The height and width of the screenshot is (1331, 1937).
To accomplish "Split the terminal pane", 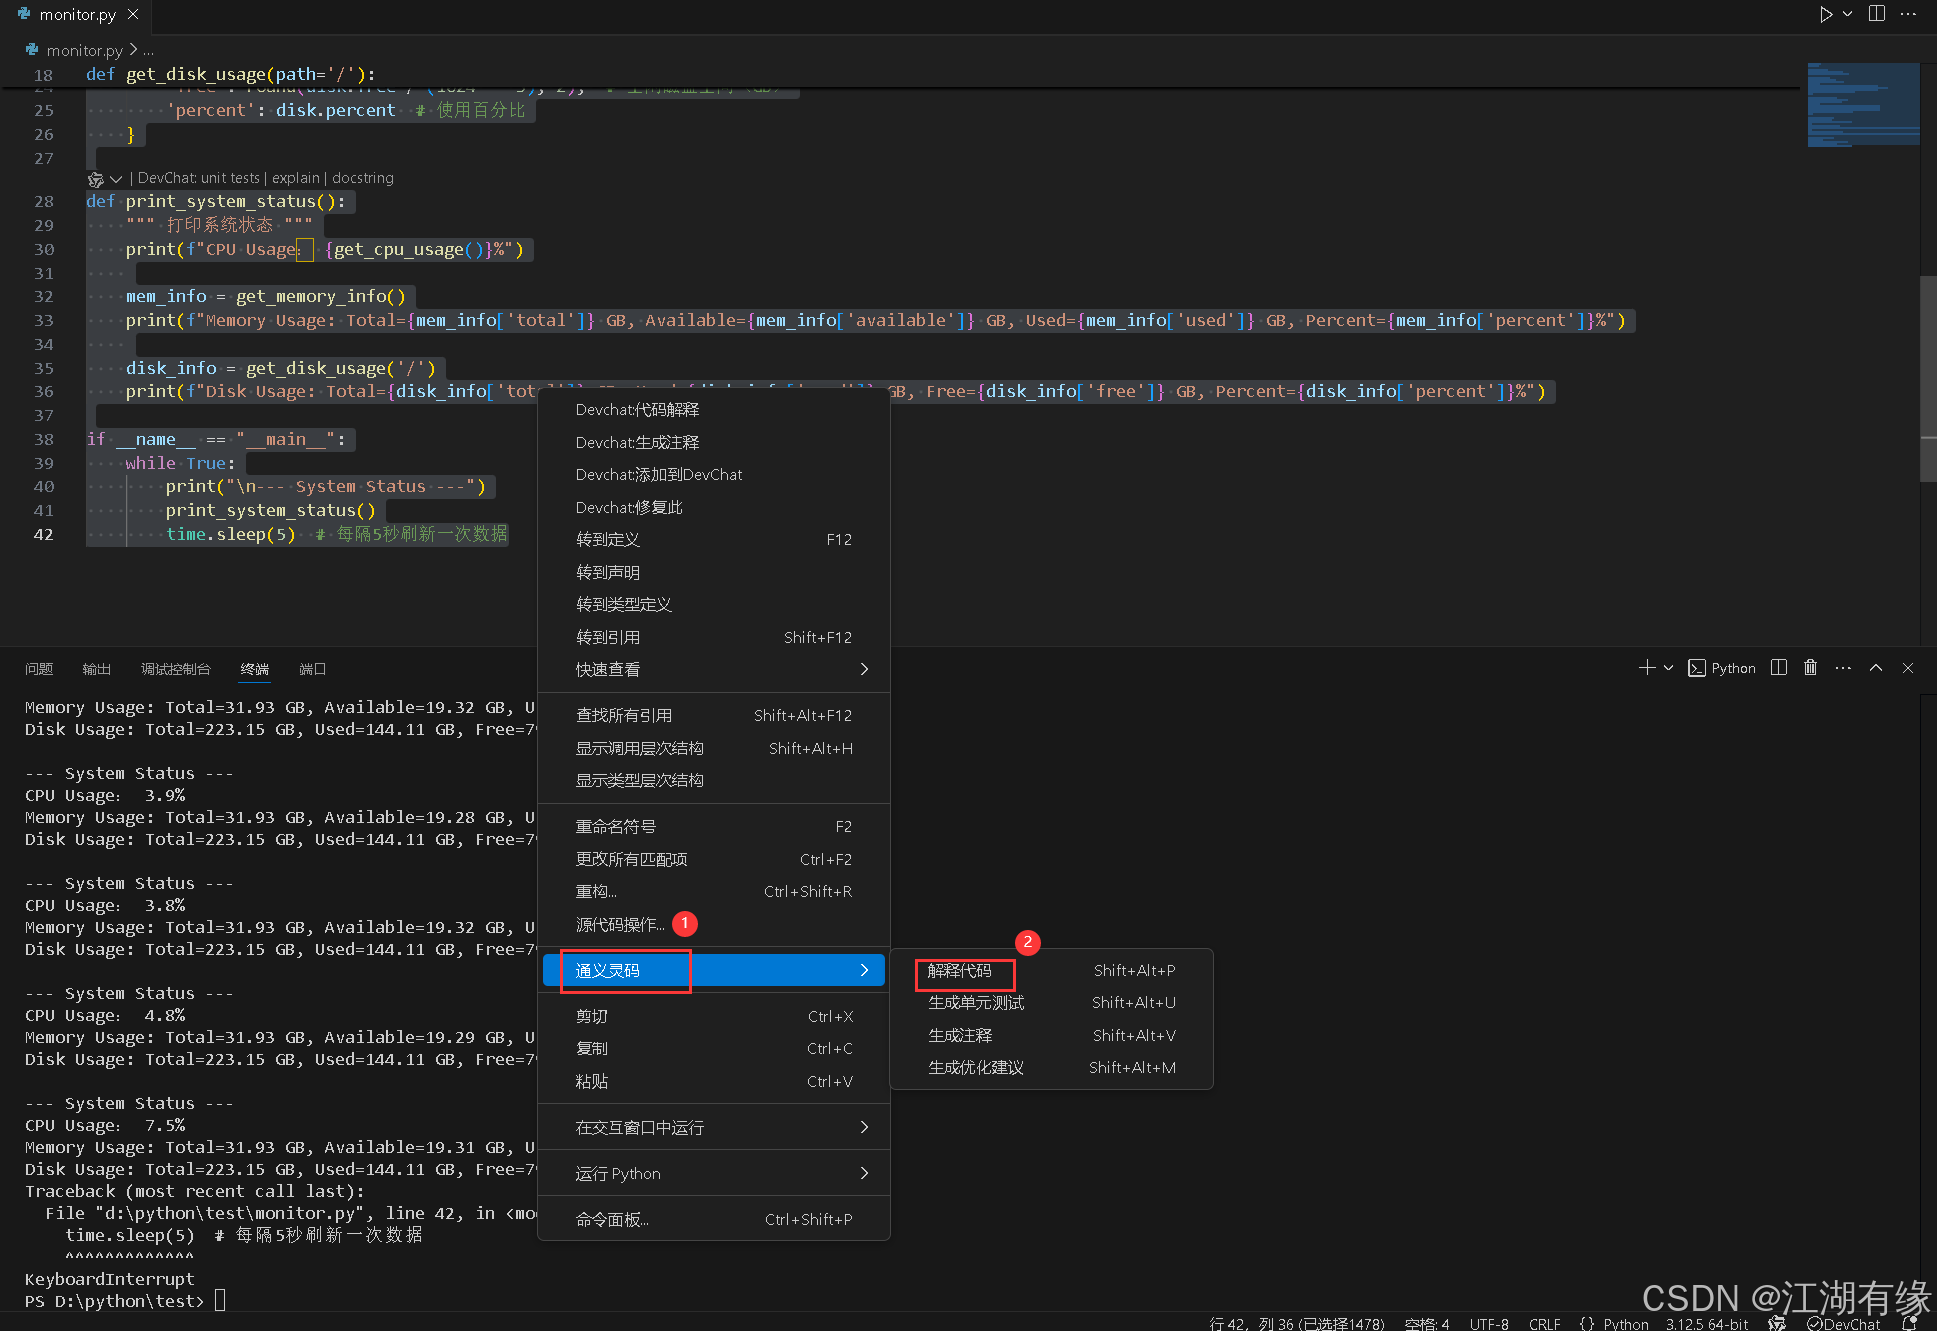I will (1779, 668).
